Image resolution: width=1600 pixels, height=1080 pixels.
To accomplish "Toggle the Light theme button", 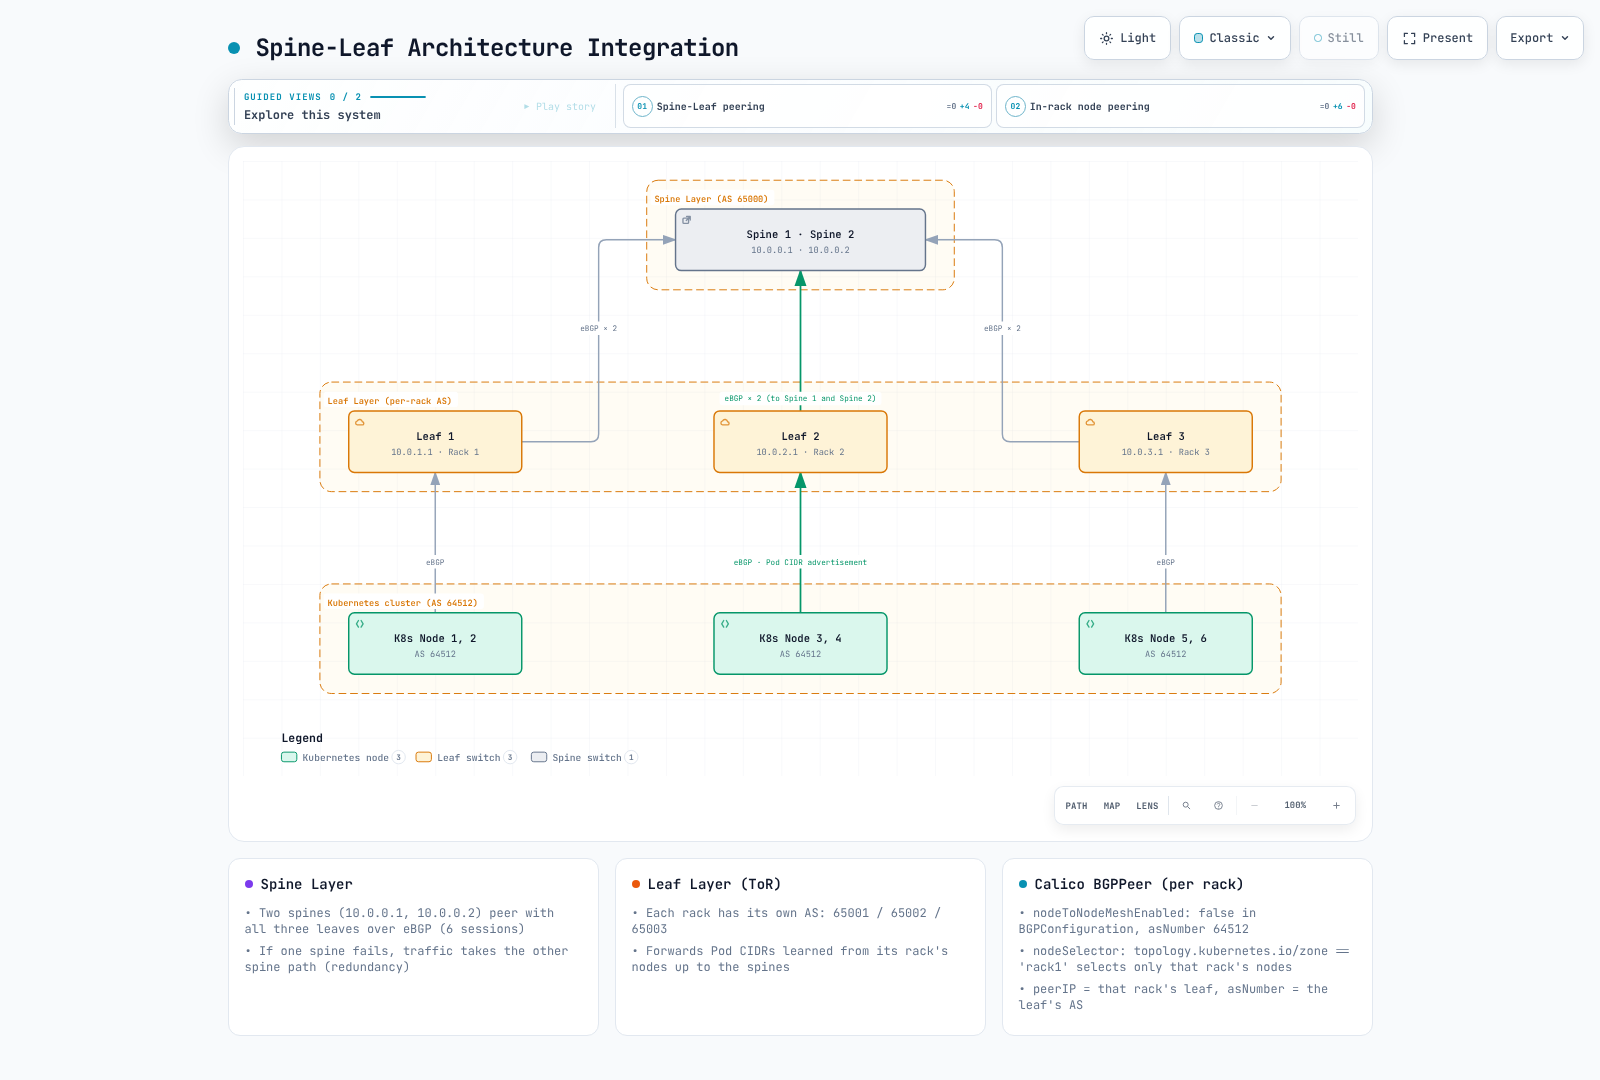I will [1127, 38].
